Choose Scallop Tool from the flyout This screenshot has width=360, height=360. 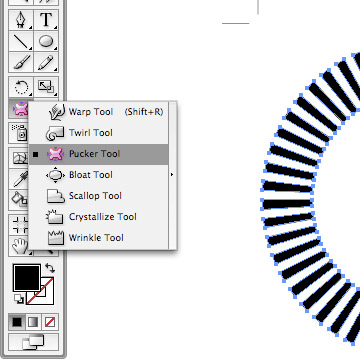[x=99, y=196]
